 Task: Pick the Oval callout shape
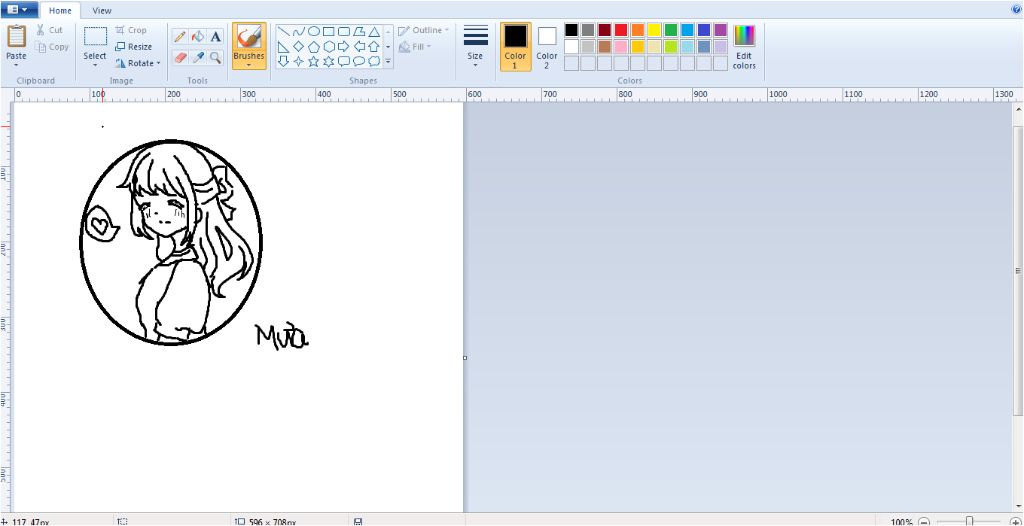coord(359,61)
